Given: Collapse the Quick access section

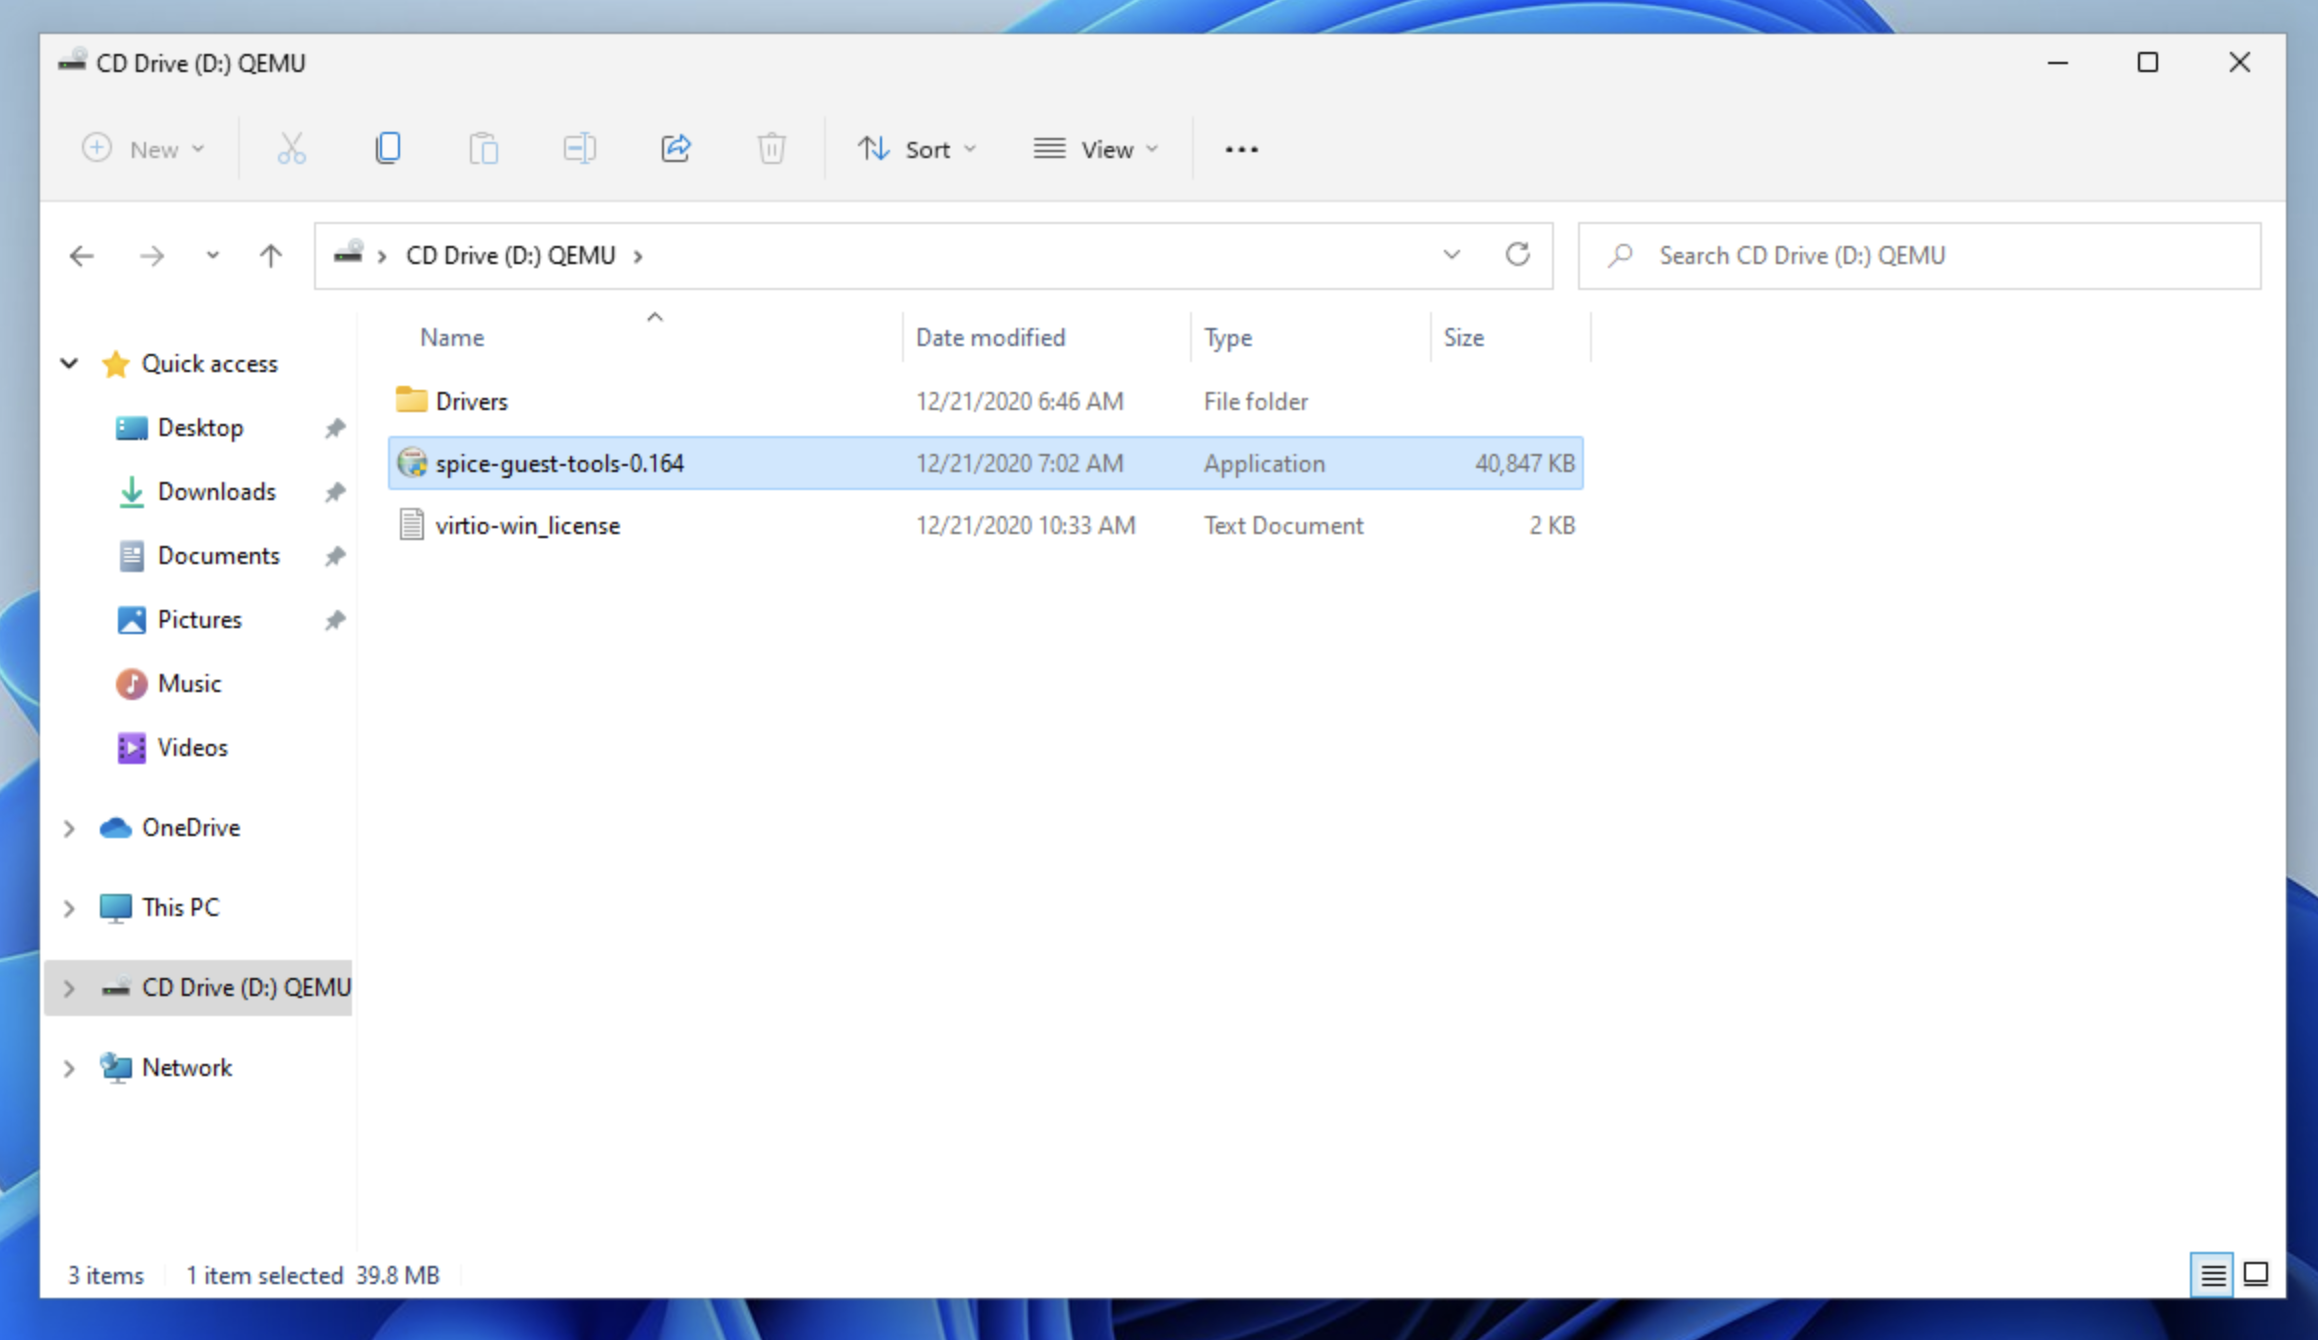Looking at the screenshot, I should point(69,363).
